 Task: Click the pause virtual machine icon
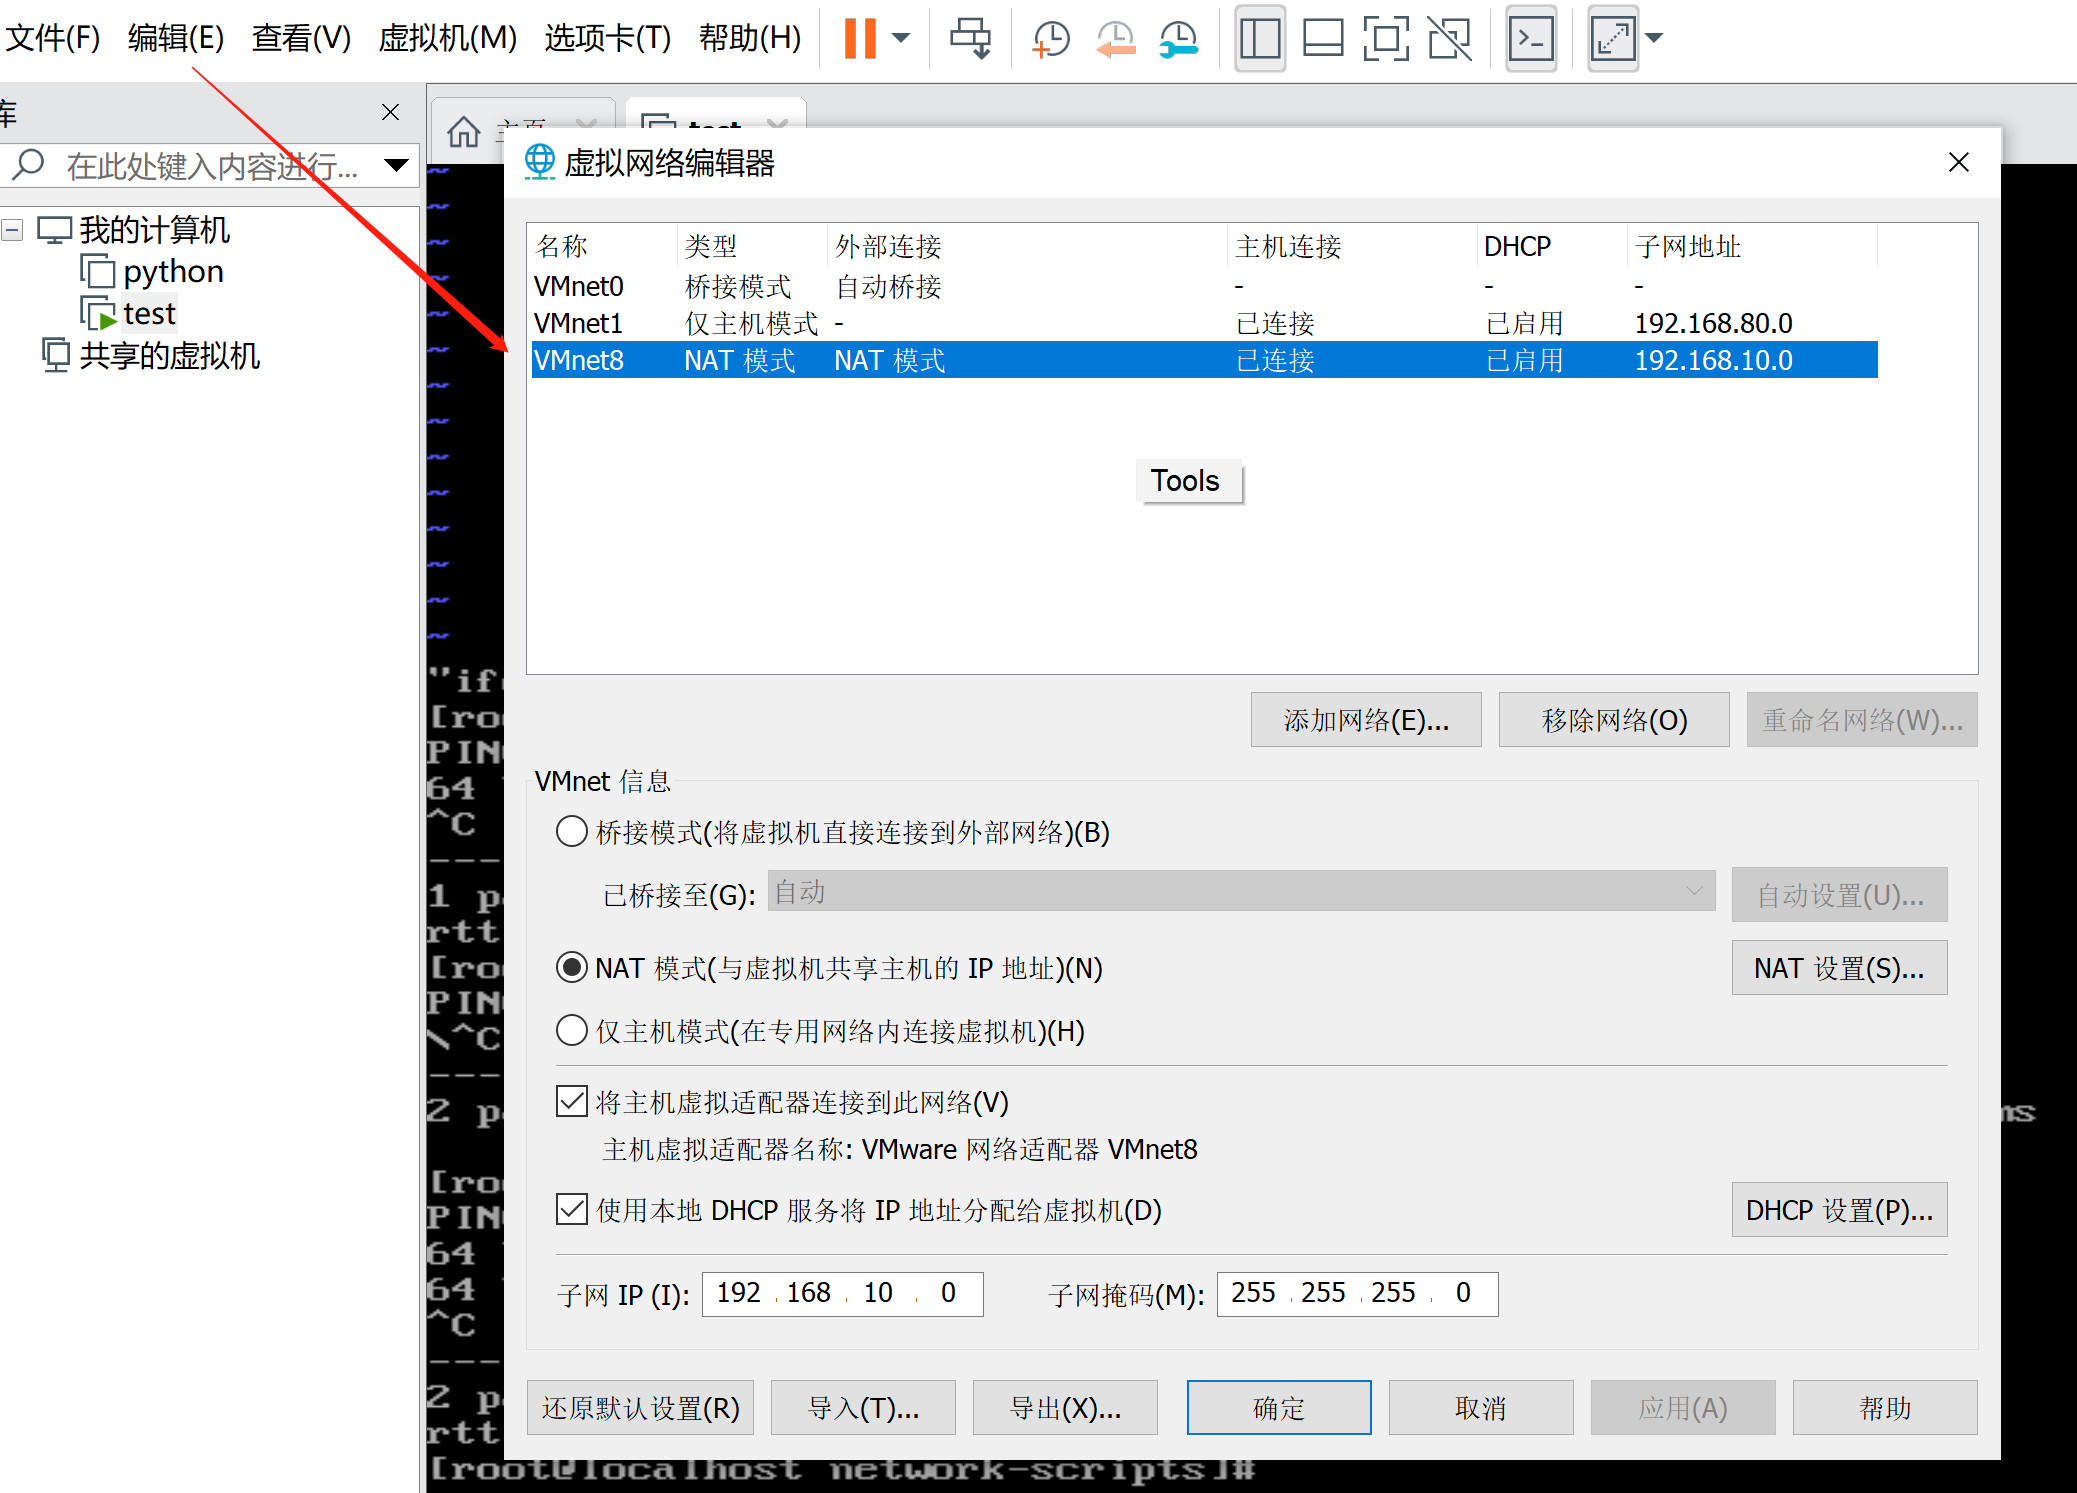[860, 38]
